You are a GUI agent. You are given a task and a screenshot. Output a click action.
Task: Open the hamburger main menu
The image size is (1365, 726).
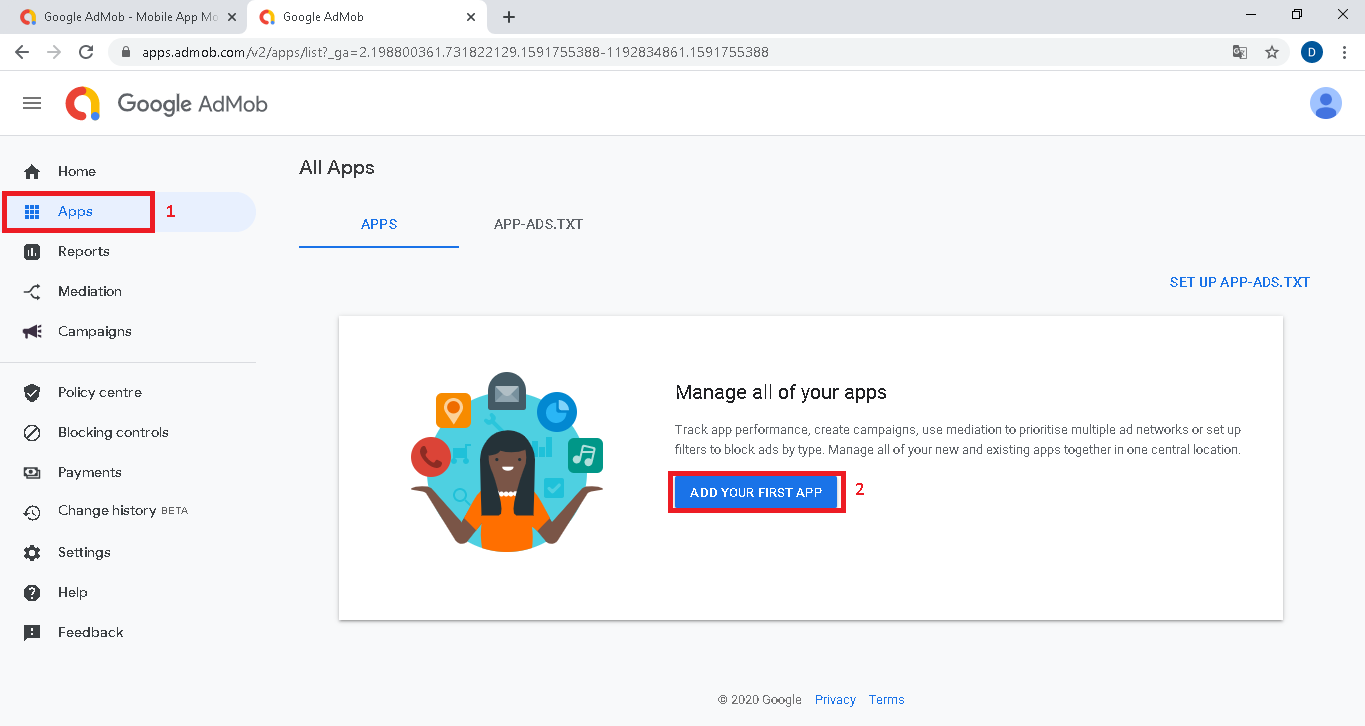[x=32, y=103]
